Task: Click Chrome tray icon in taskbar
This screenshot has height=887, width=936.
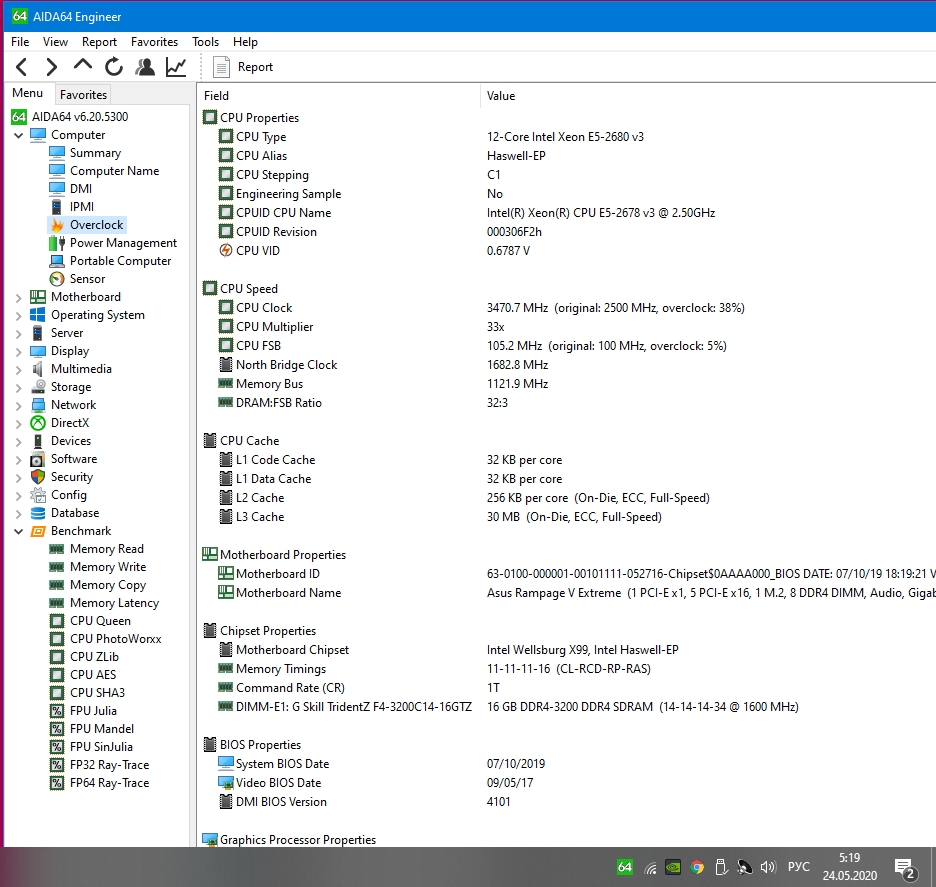Action: [697, 867]
